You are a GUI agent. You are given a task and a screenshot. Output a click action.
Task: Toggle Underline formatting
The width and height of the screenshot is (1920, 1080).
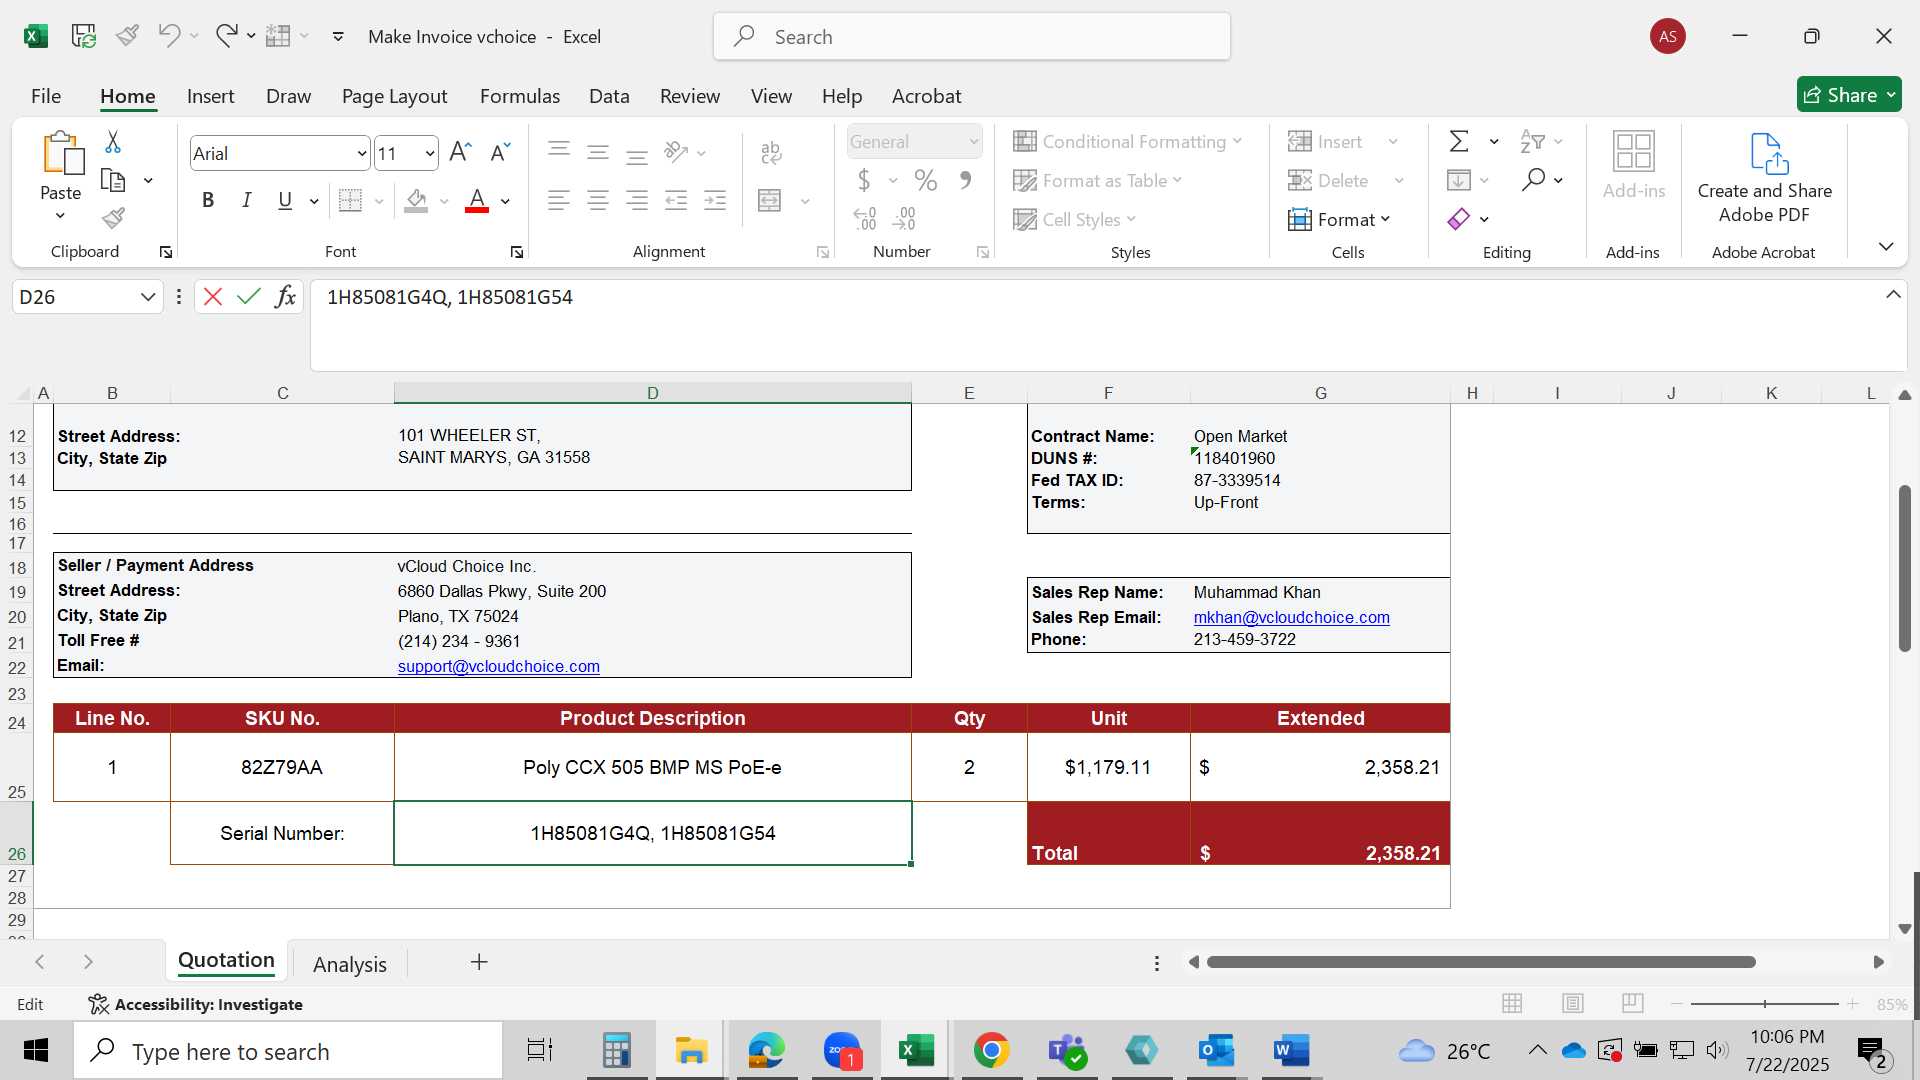[x=285, y=200]
